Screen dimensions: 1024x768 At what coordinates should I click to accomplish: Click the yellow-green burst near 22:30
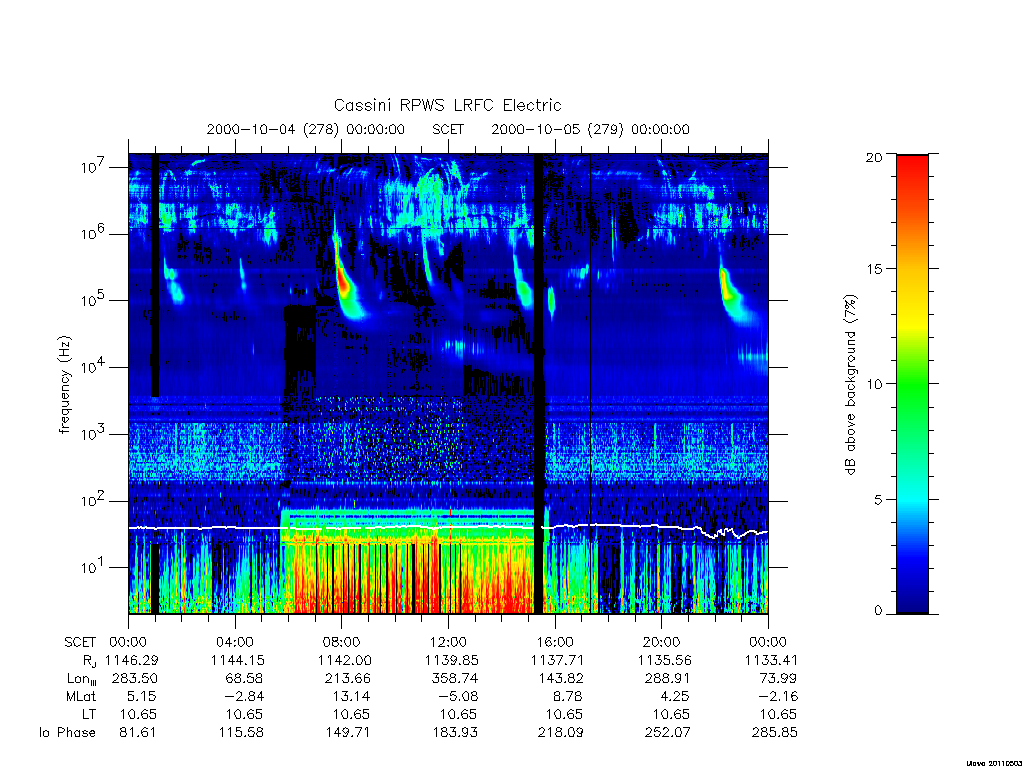(x=730, y=289)
